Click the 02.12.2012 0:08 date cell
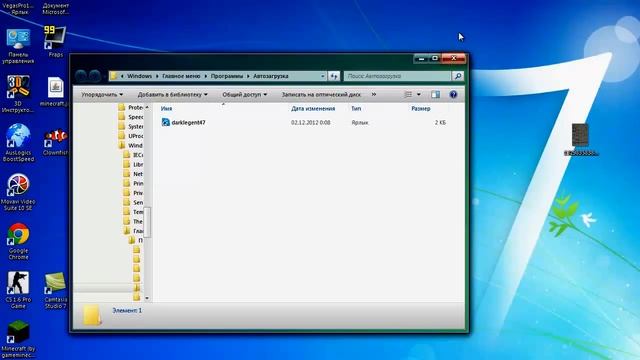 [311, 122]
